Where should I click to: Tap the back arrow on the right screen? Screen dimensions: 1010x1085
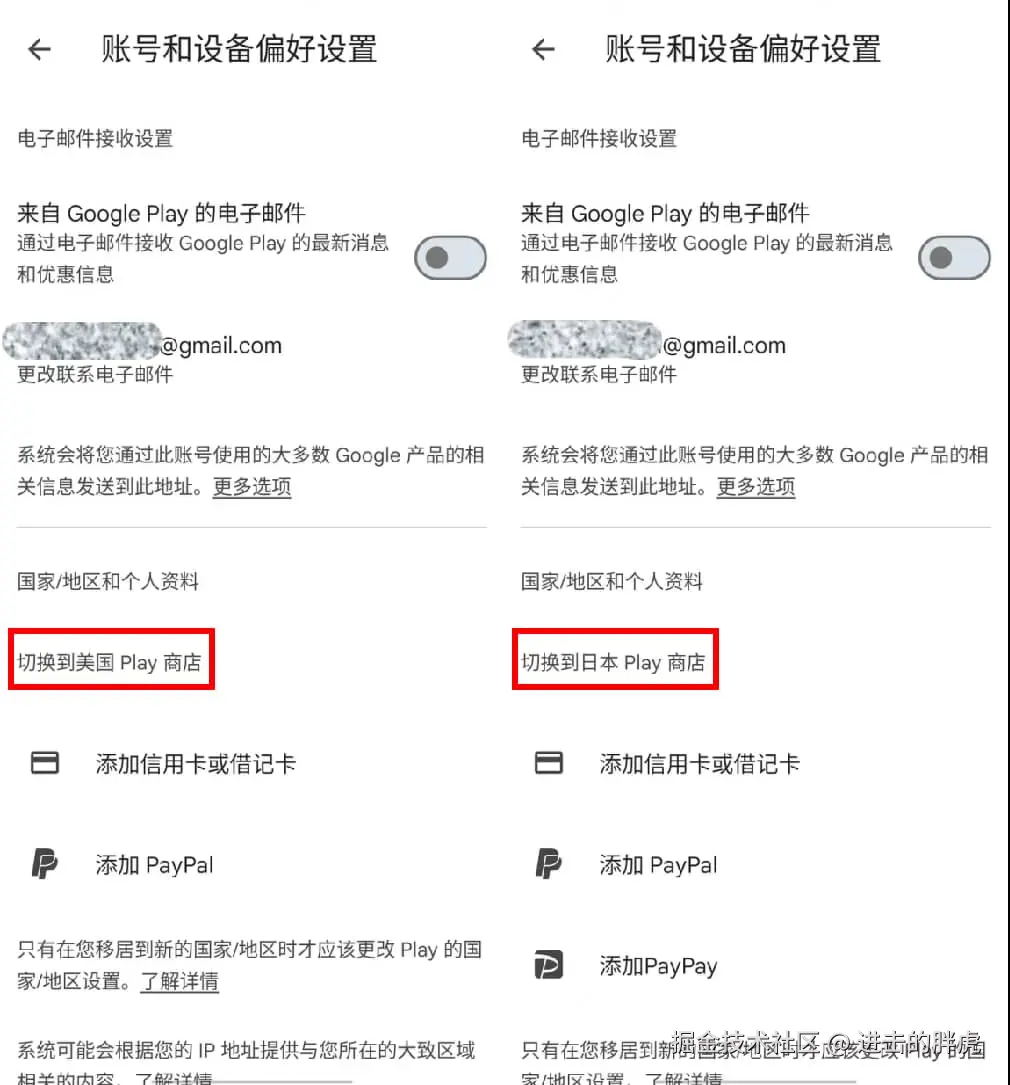[543, 49]
